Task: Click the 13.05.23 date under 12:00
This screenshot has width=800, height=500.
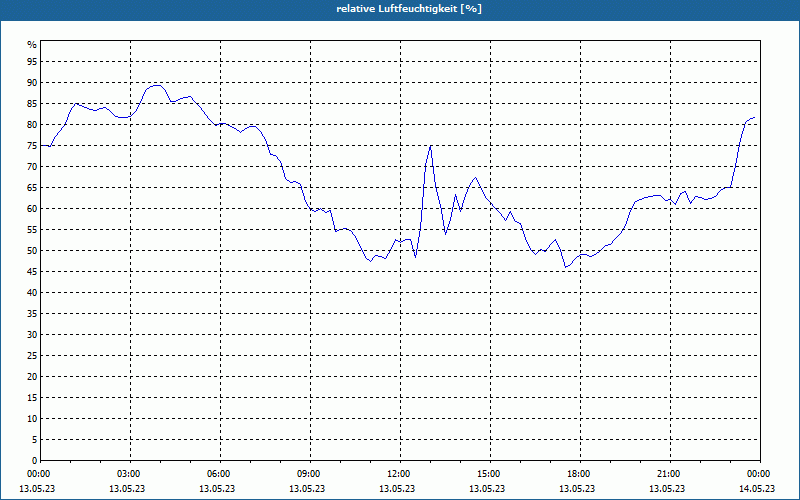Action: pos(397,488)
